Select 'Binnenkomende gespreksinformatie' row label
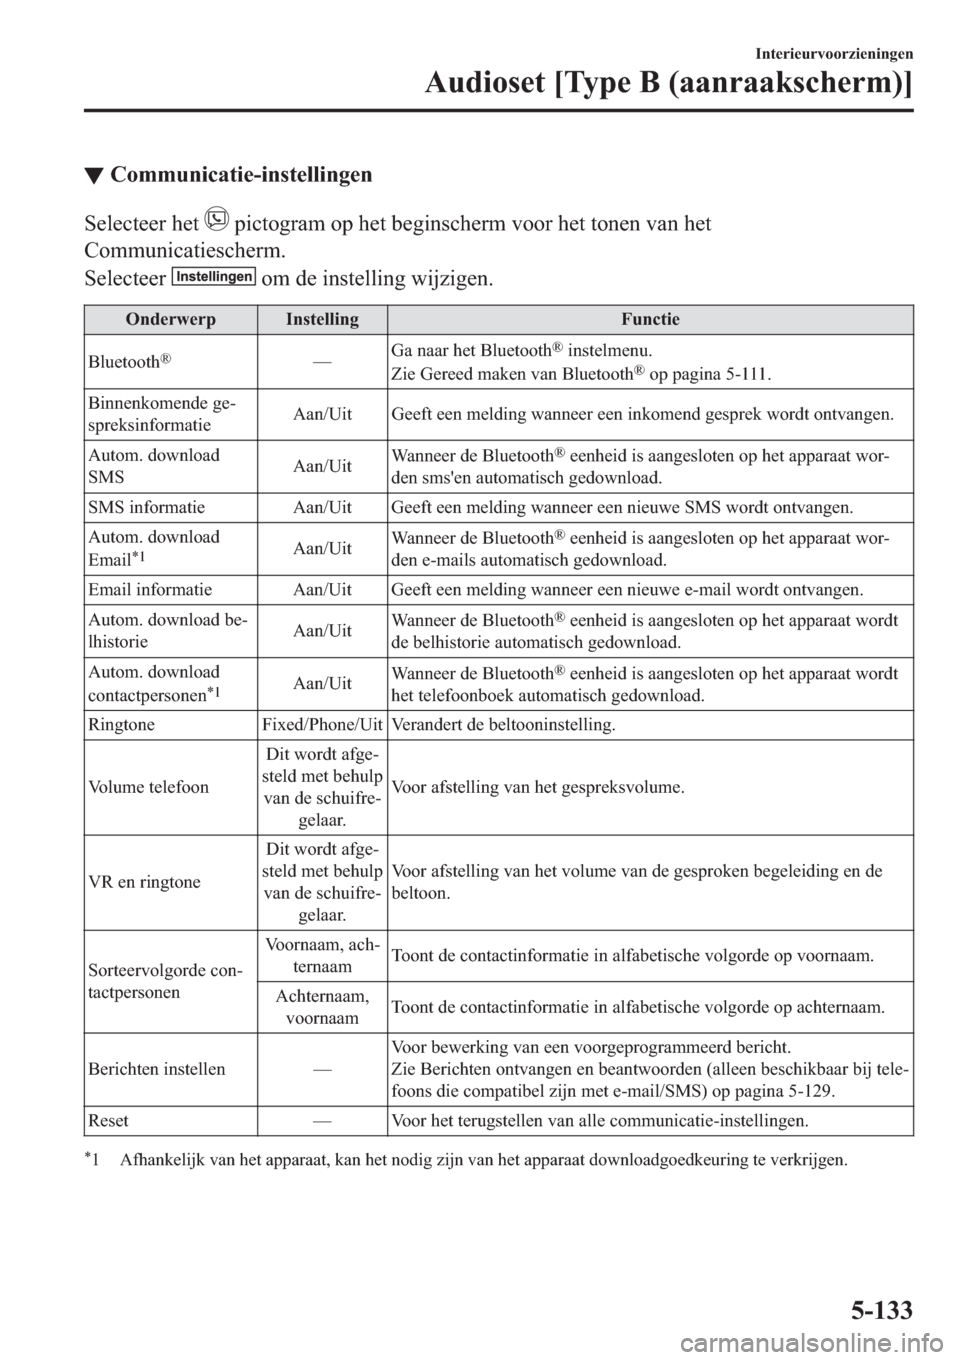The image size is (960, 1360). pyautogui.click(x=163, y=414)
